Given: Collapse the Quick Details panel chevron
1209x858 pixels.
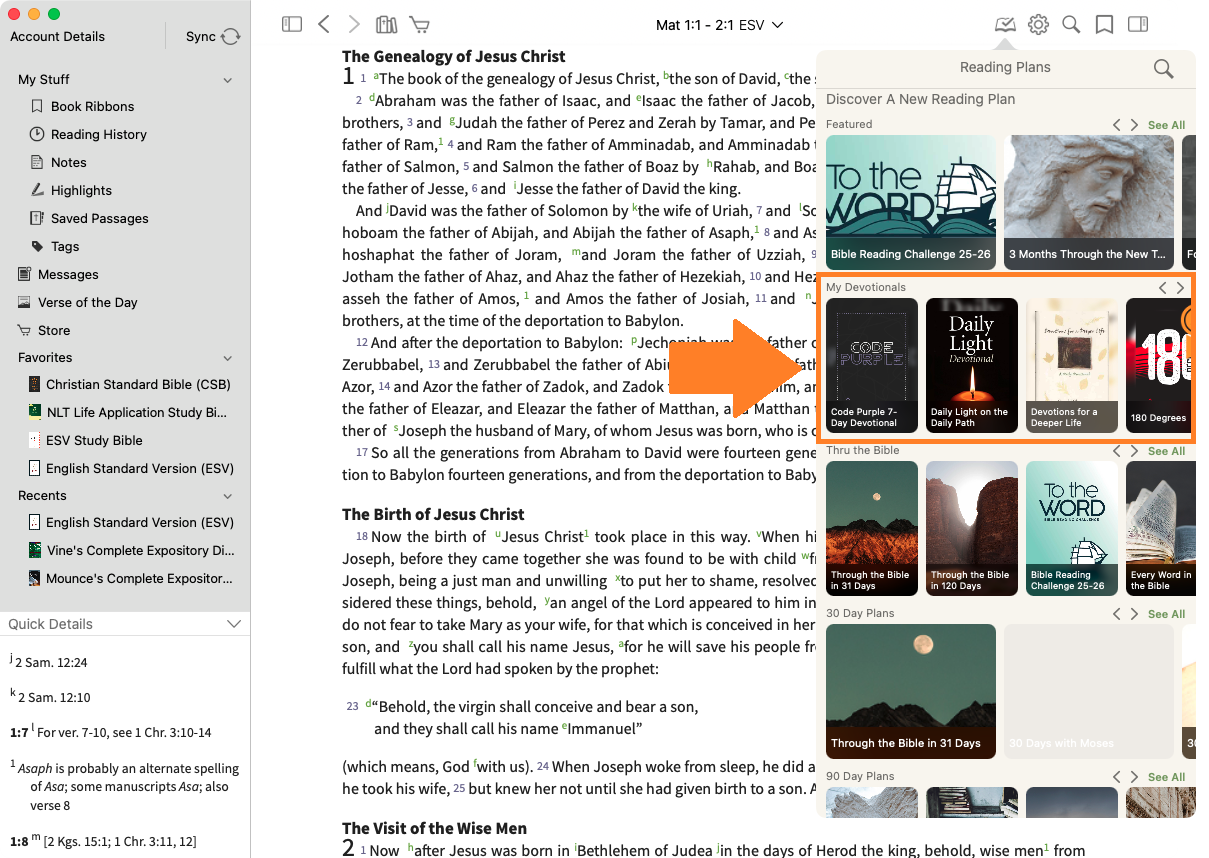Looking at the screenshot, I should coord(234,624).
